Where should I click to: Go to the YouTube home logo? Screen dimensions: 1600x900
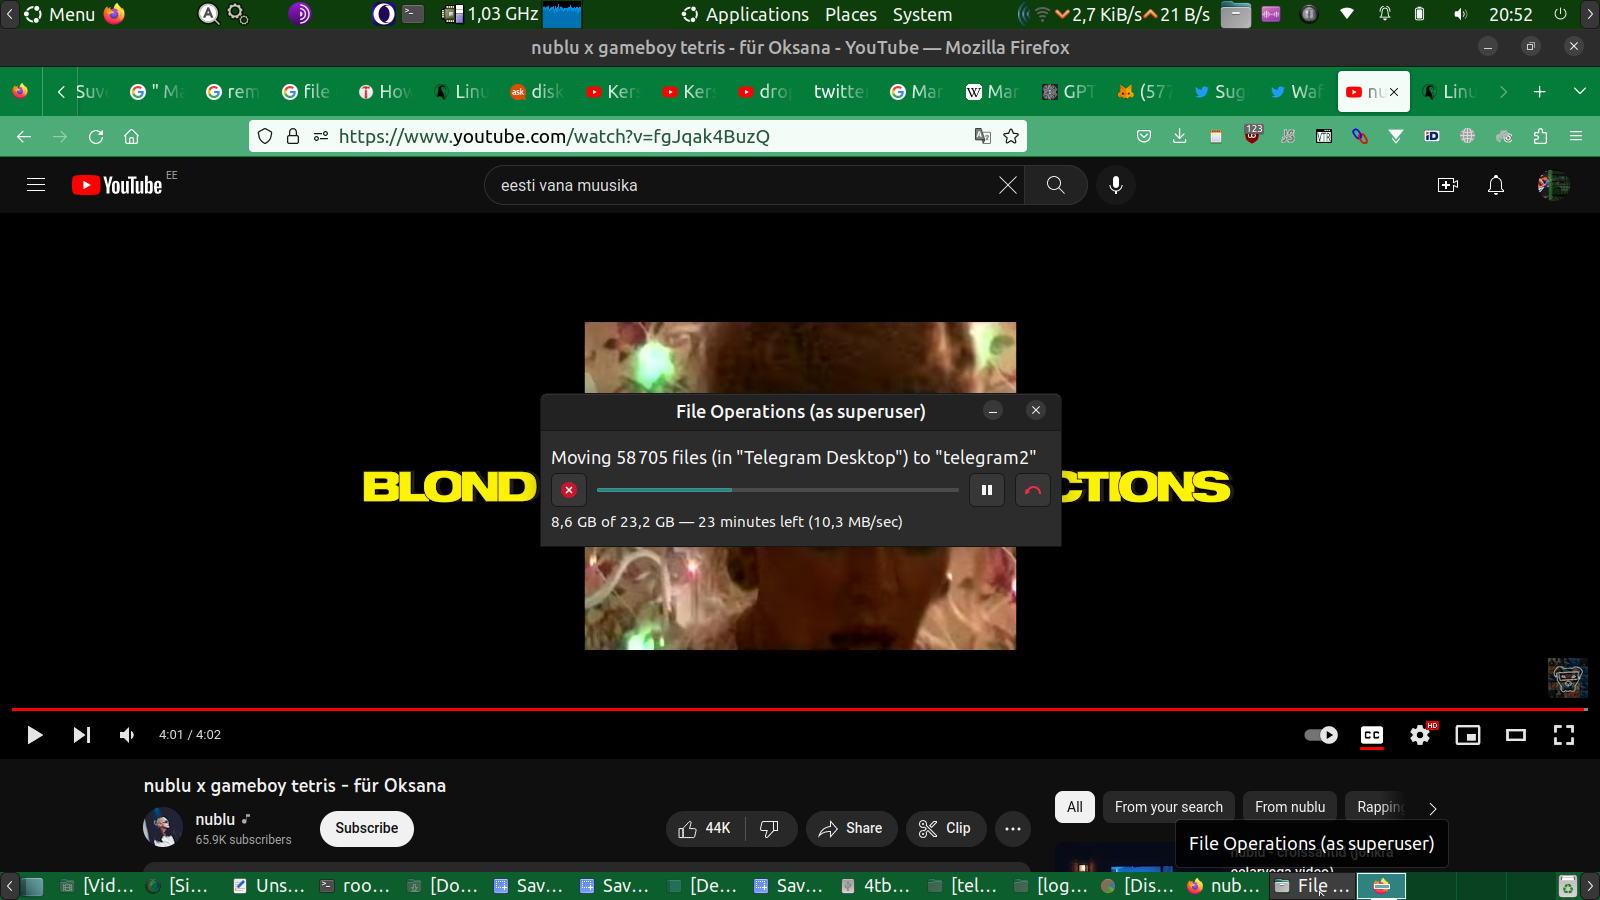pyautogui.click(x=117, y=185)
